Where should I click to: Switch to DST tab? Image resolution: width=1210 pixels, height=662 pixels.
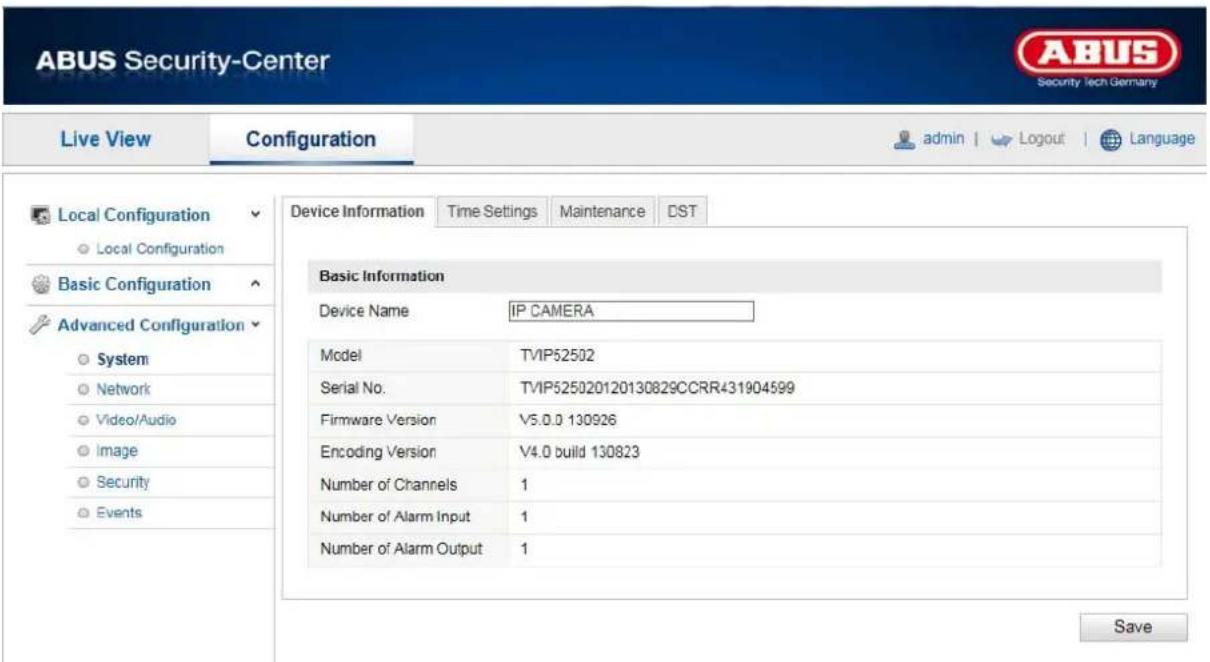click(682, 211)
